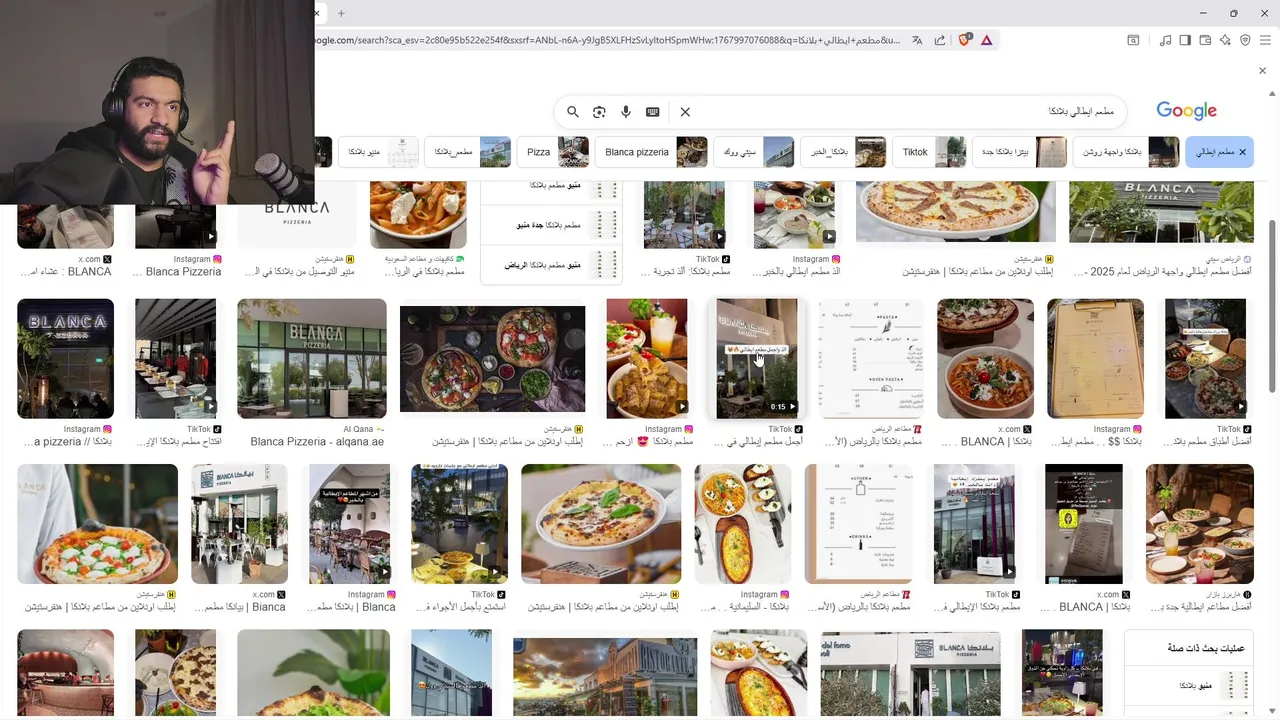Screen dimensions: 1280x720
Task: Select the Pizza filter chip
Action: click(553, 152)
